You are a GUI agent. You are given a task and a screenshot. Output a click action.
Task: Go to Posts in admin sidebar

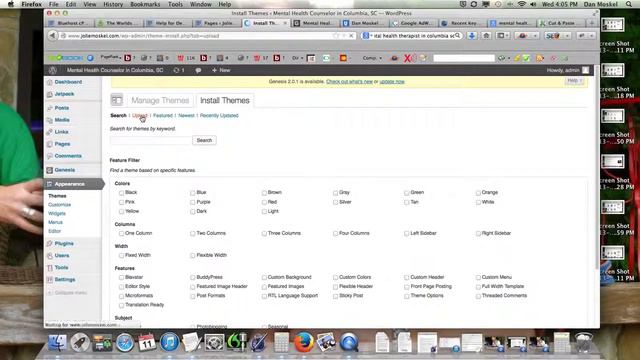click(62, 108)
